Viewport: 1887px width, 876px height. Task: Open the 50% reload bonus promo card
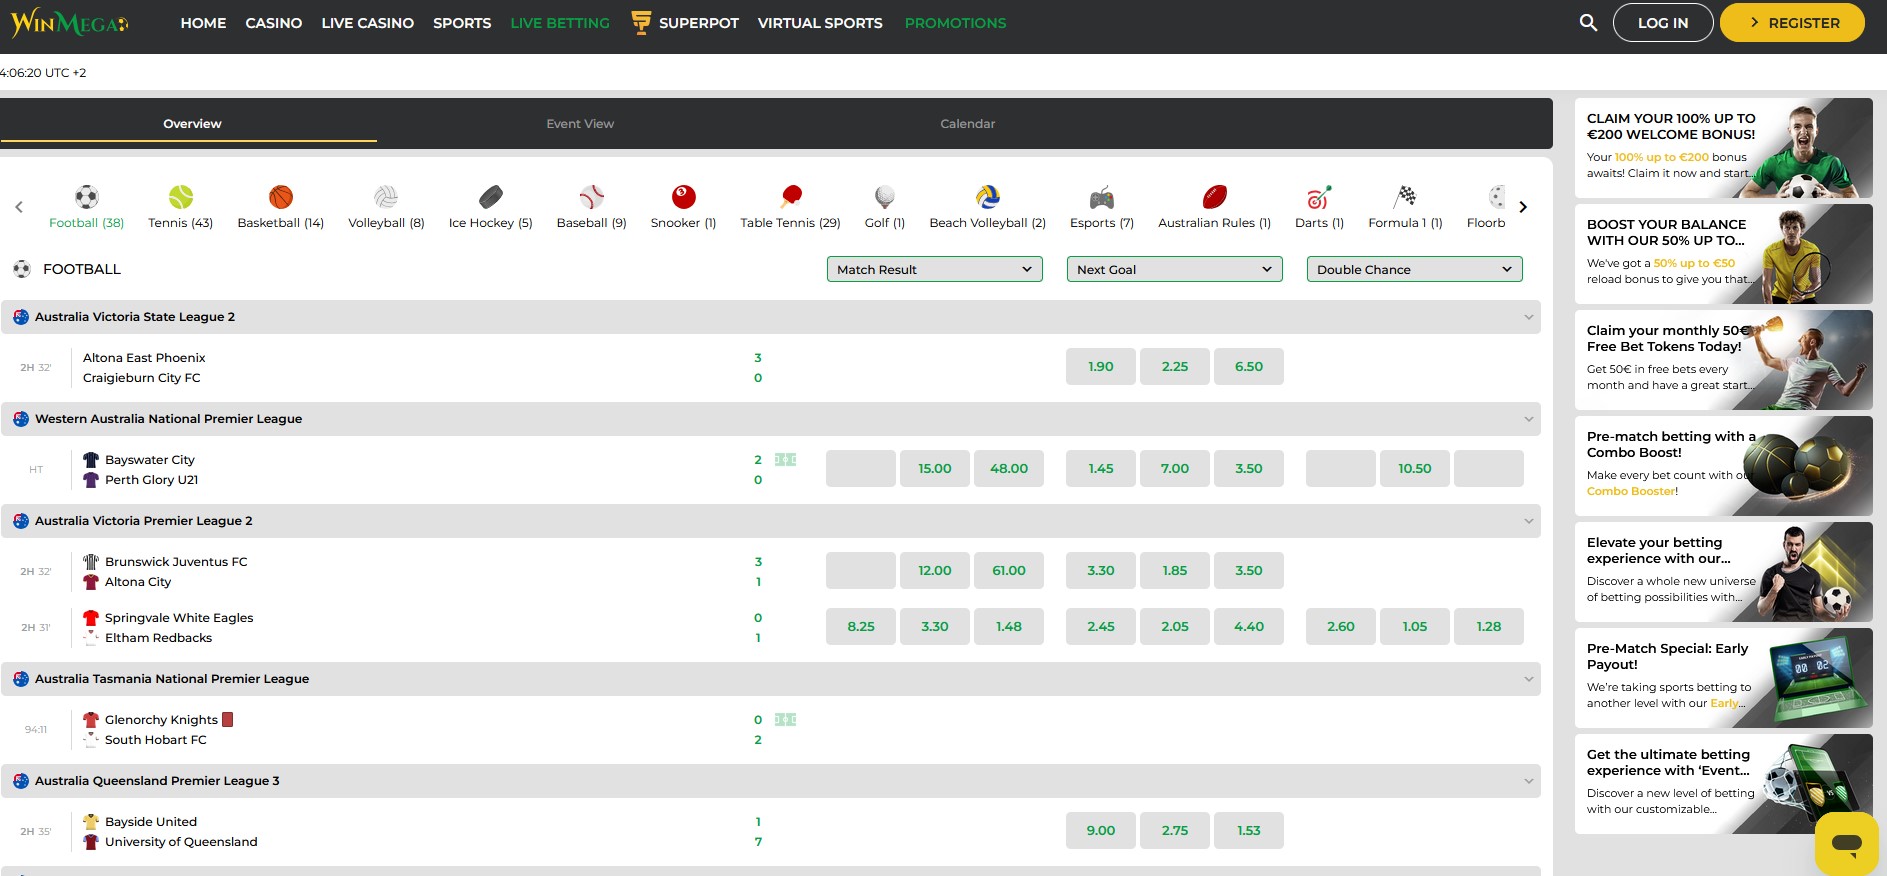click(1723, 254)
